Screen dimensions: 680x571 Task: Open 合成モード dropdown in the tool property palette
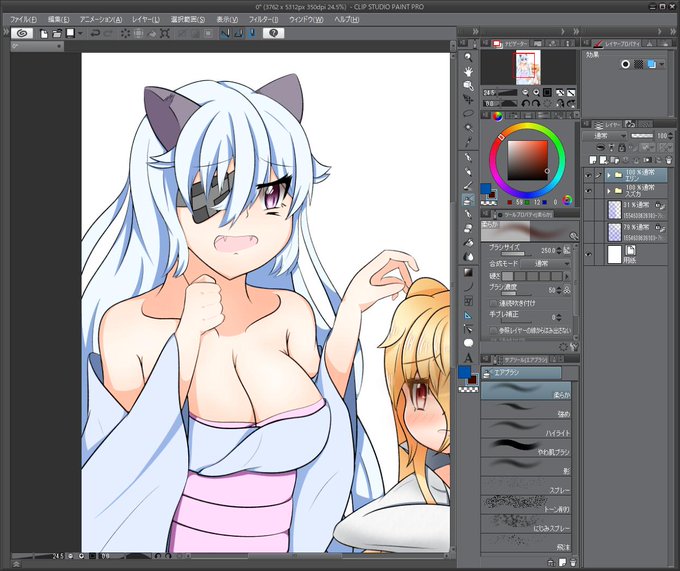click(546, 264)
